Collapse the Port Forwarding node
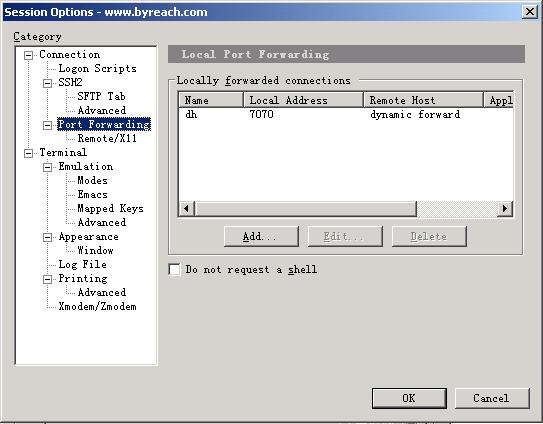The image size is (543, 424). click(x=47, y=125)
